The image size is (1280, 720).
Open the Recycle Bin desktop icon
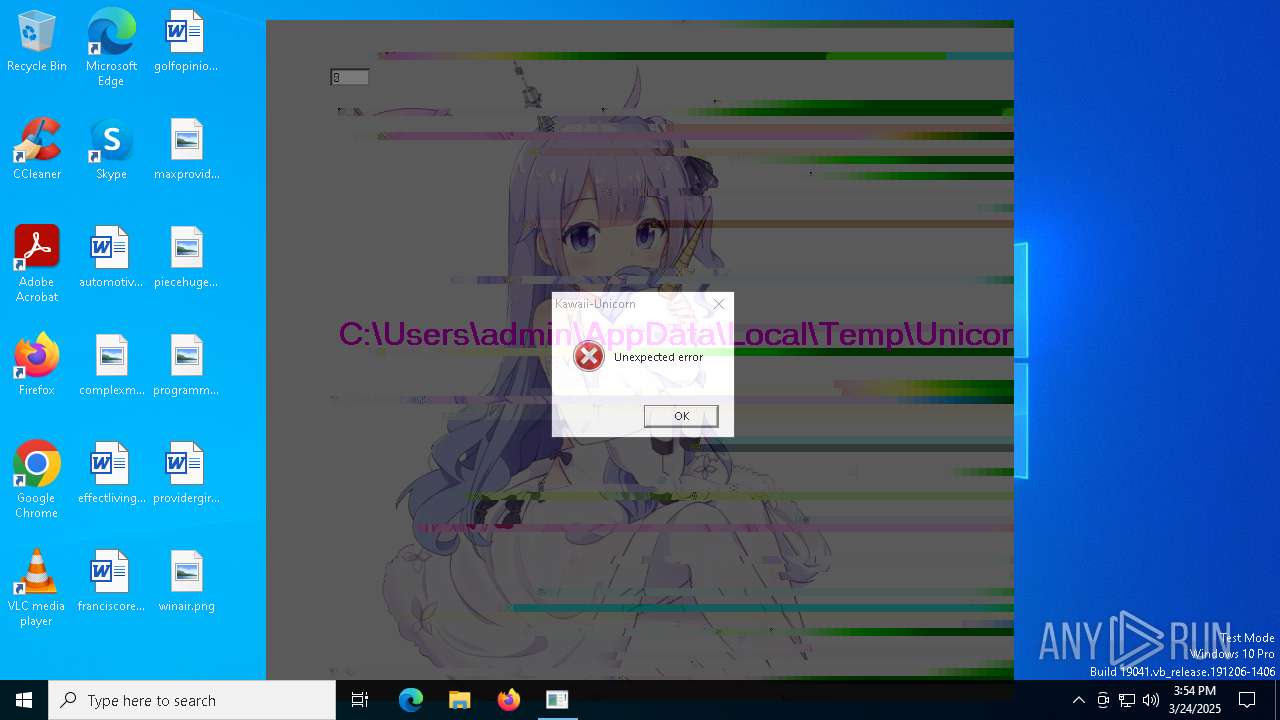(37, 42)
